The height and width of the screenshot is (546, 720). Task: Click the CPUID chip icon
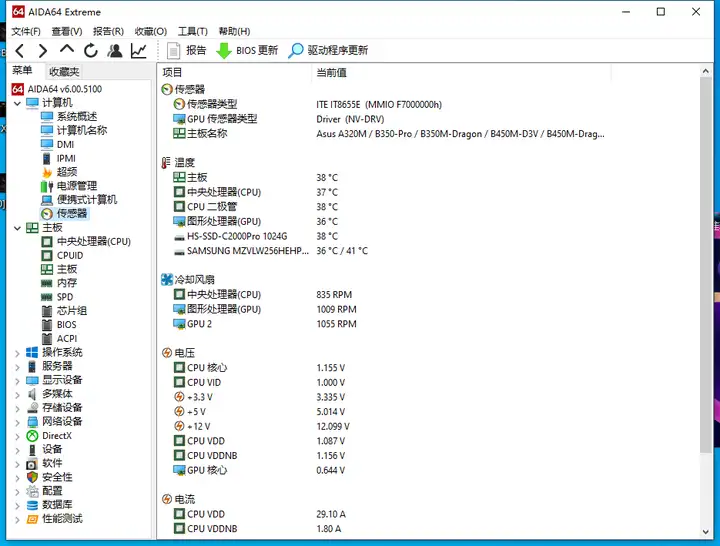47,255
